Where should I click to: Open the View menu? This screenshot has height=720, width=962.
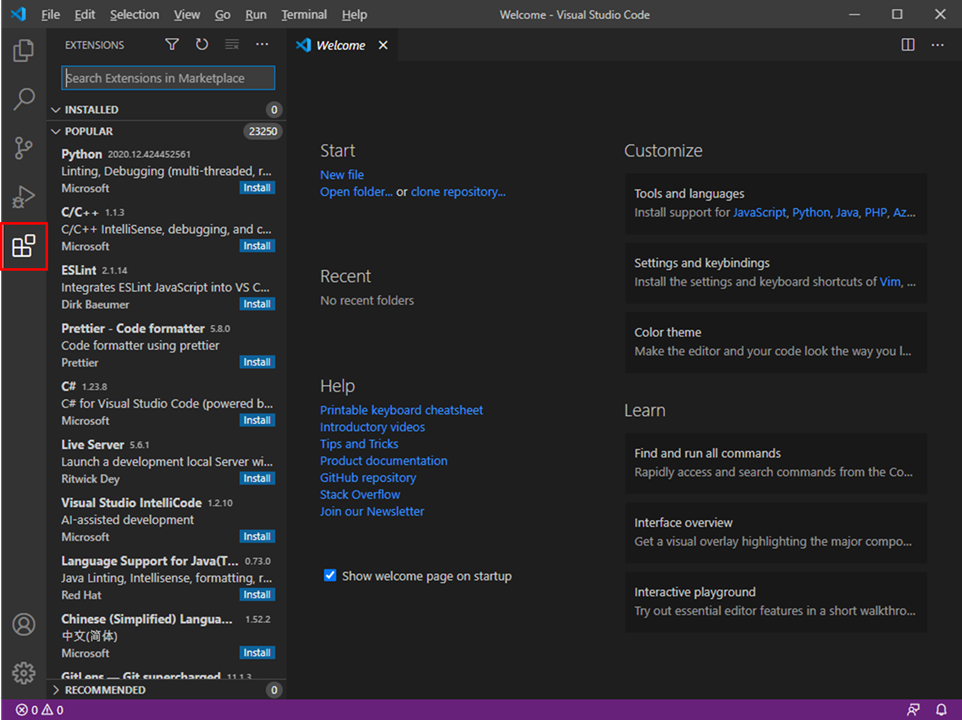(x=187, y=14)
